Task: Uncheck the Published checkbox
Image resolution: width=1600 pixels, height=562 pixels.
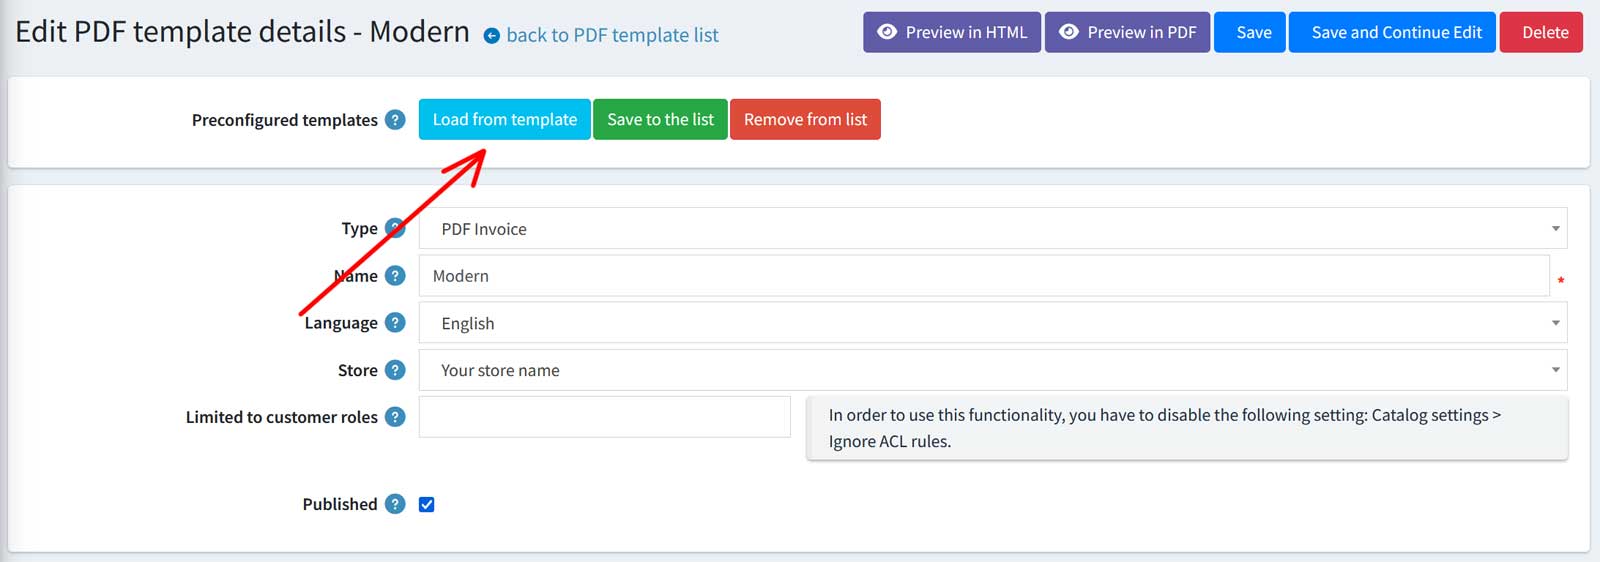Action: pos(427,505)
